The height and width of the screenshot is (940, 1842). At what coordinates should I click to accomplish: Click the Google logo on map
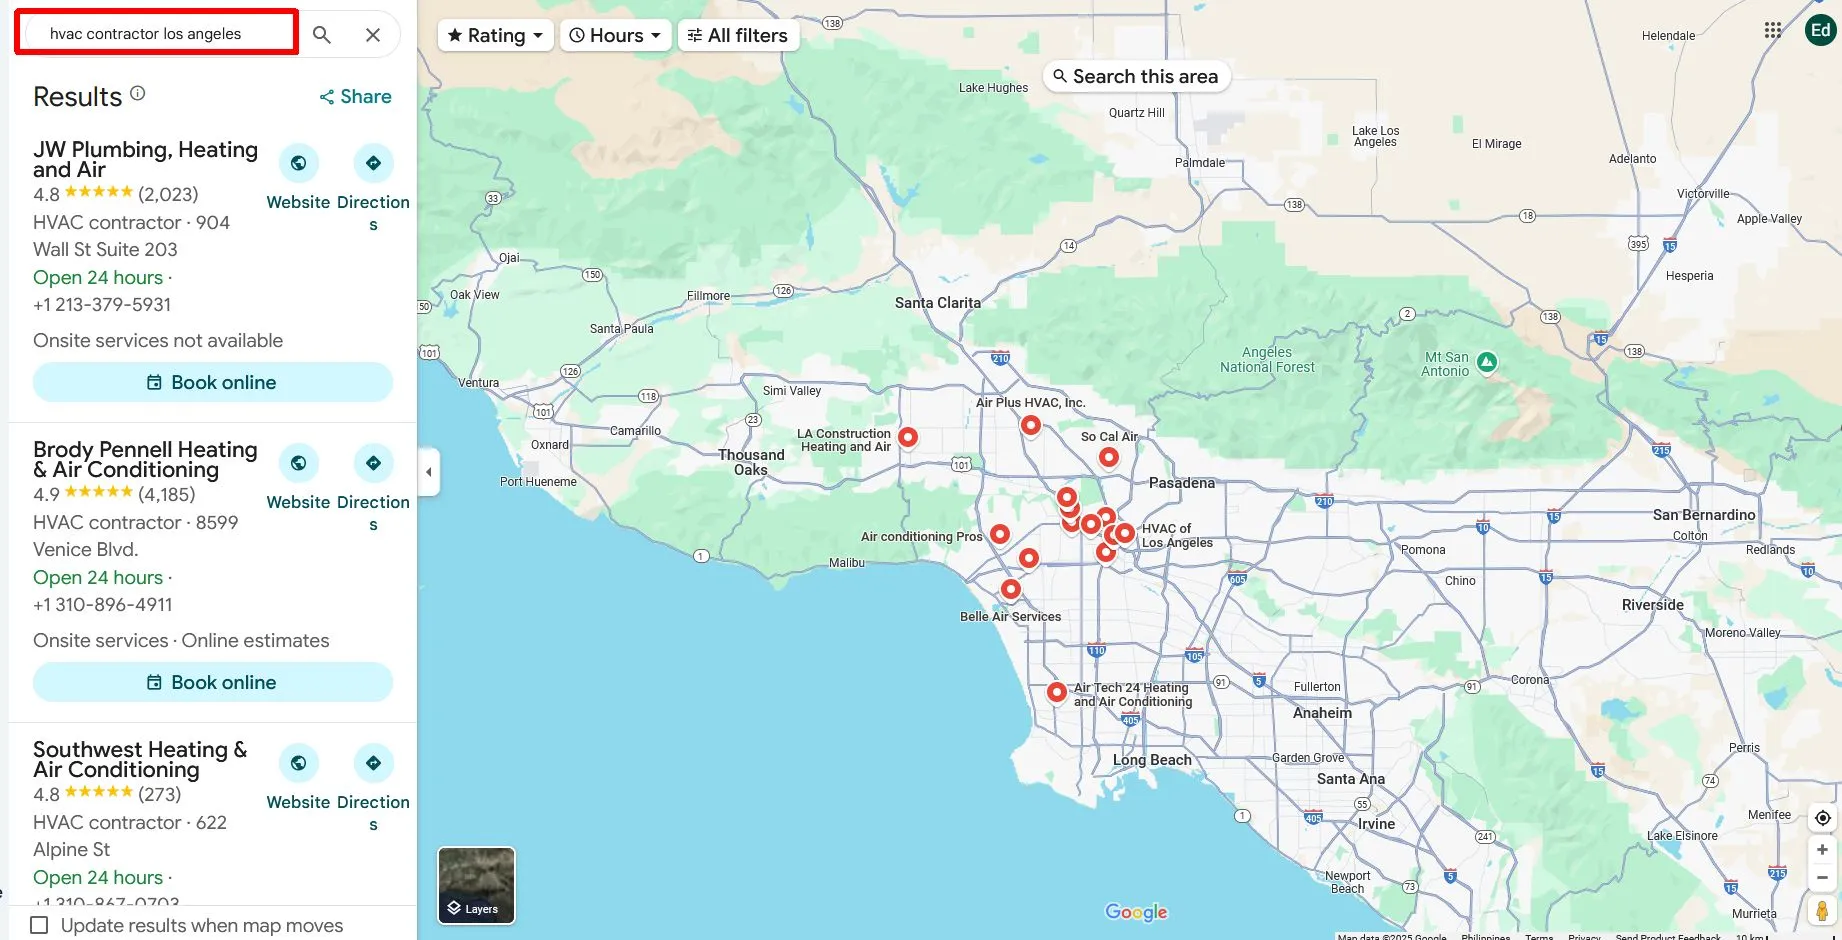1136,912
